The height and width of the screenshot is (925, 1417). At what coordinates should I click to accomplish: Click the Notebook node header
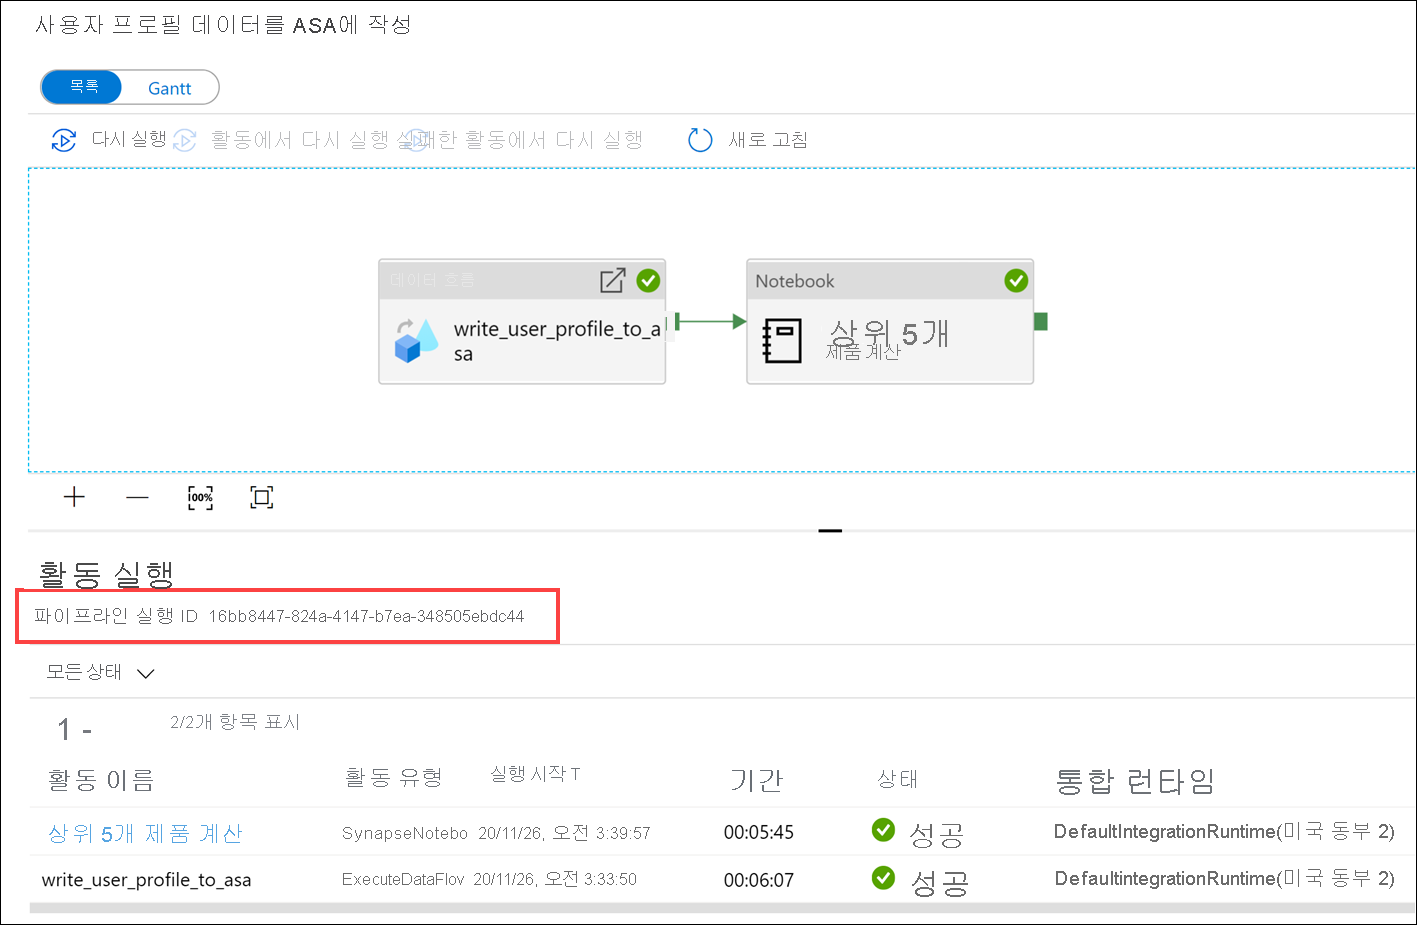click(x=890, y=281)
